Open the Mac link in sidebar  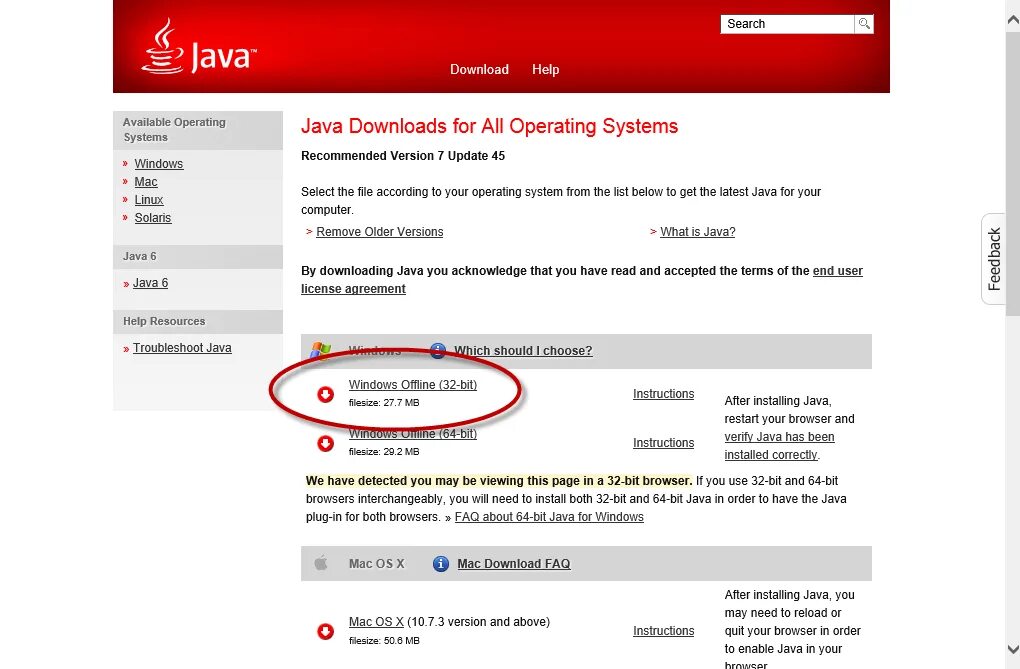pyautogui.click(x=146, y=182)
